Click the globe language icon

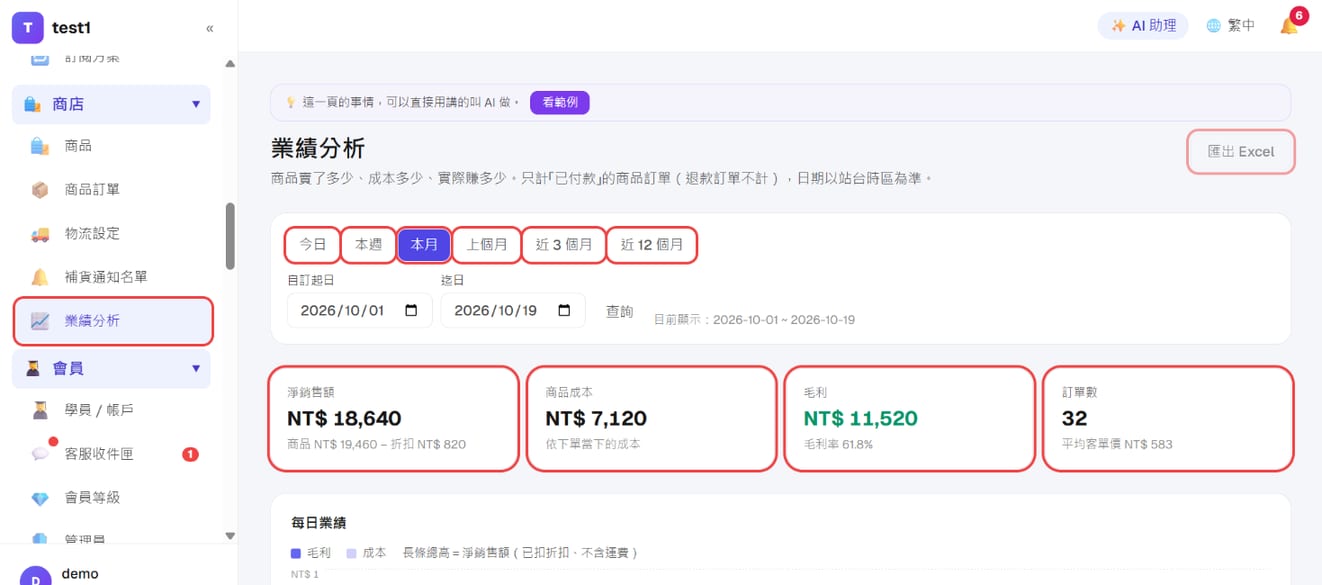[1213, 26]
